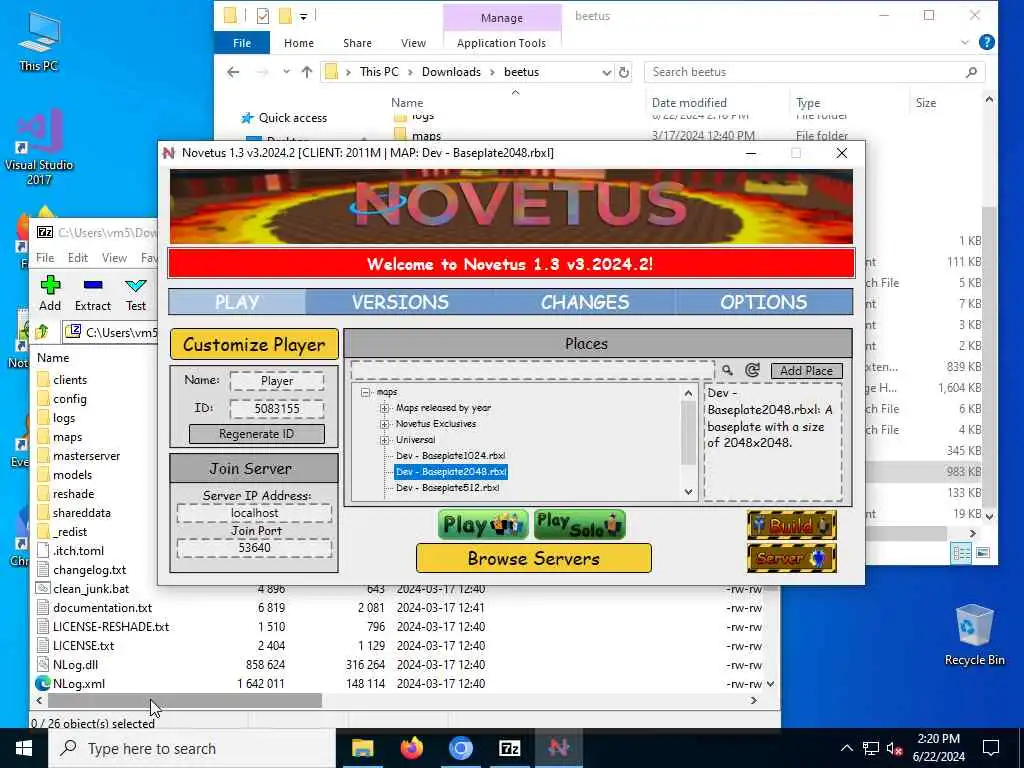Click Customize Player button

(254, 344)
